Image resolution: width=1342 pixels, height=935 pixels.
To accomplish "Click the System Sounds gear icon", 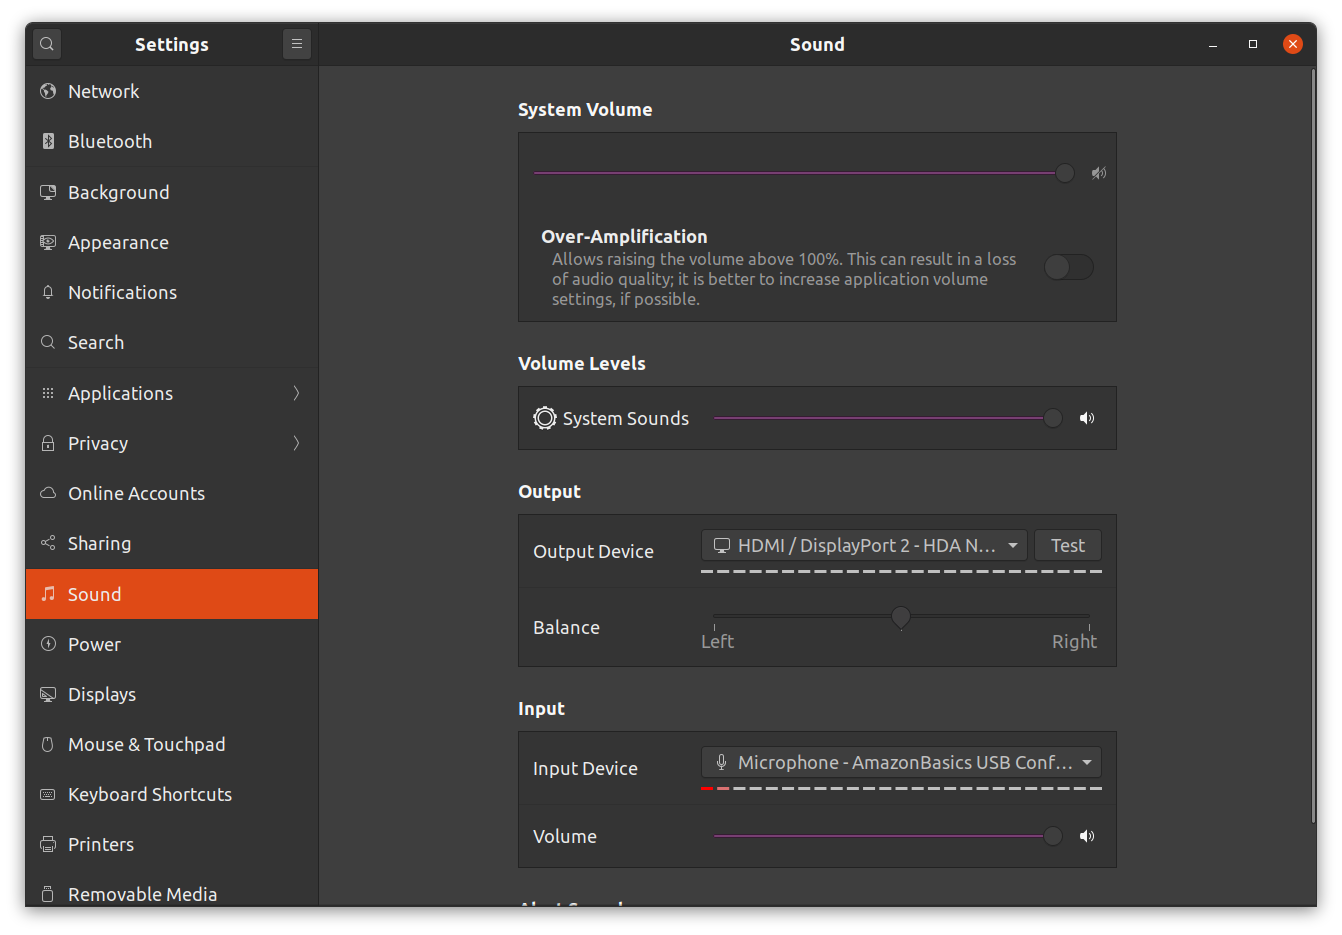I will [544, 418].
